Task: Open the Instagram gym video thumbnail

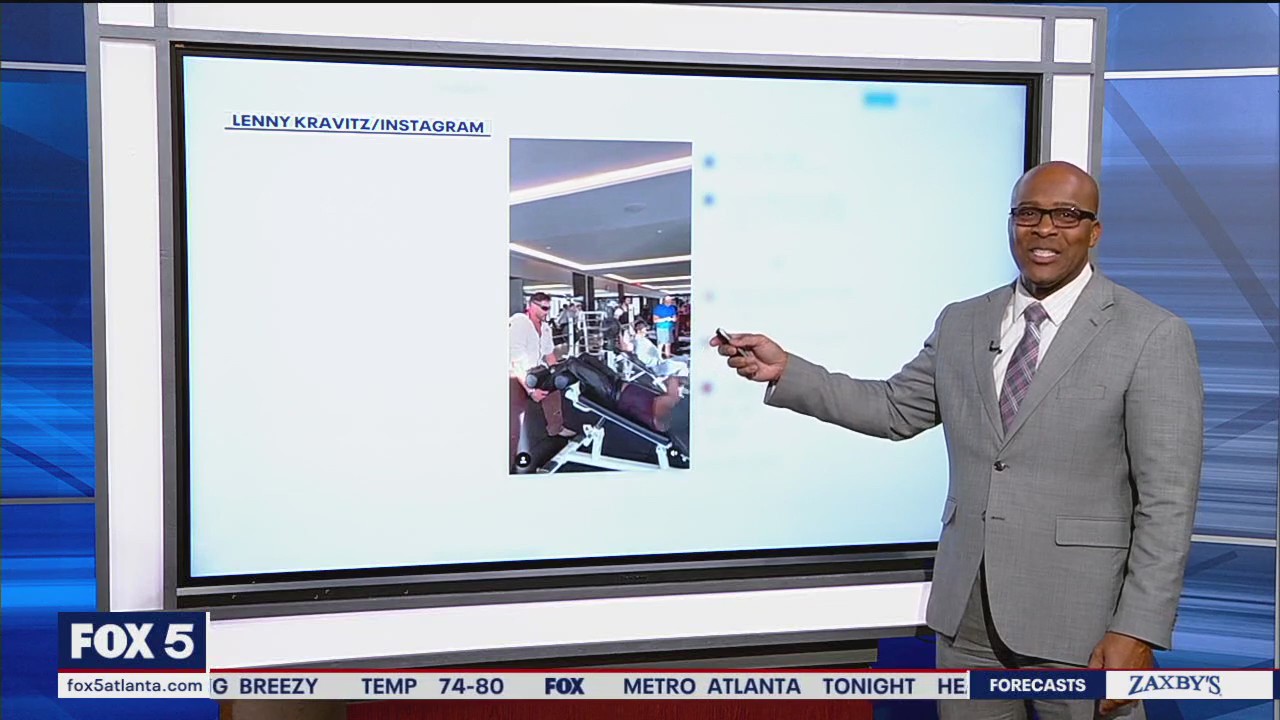Action: point(600,305)
